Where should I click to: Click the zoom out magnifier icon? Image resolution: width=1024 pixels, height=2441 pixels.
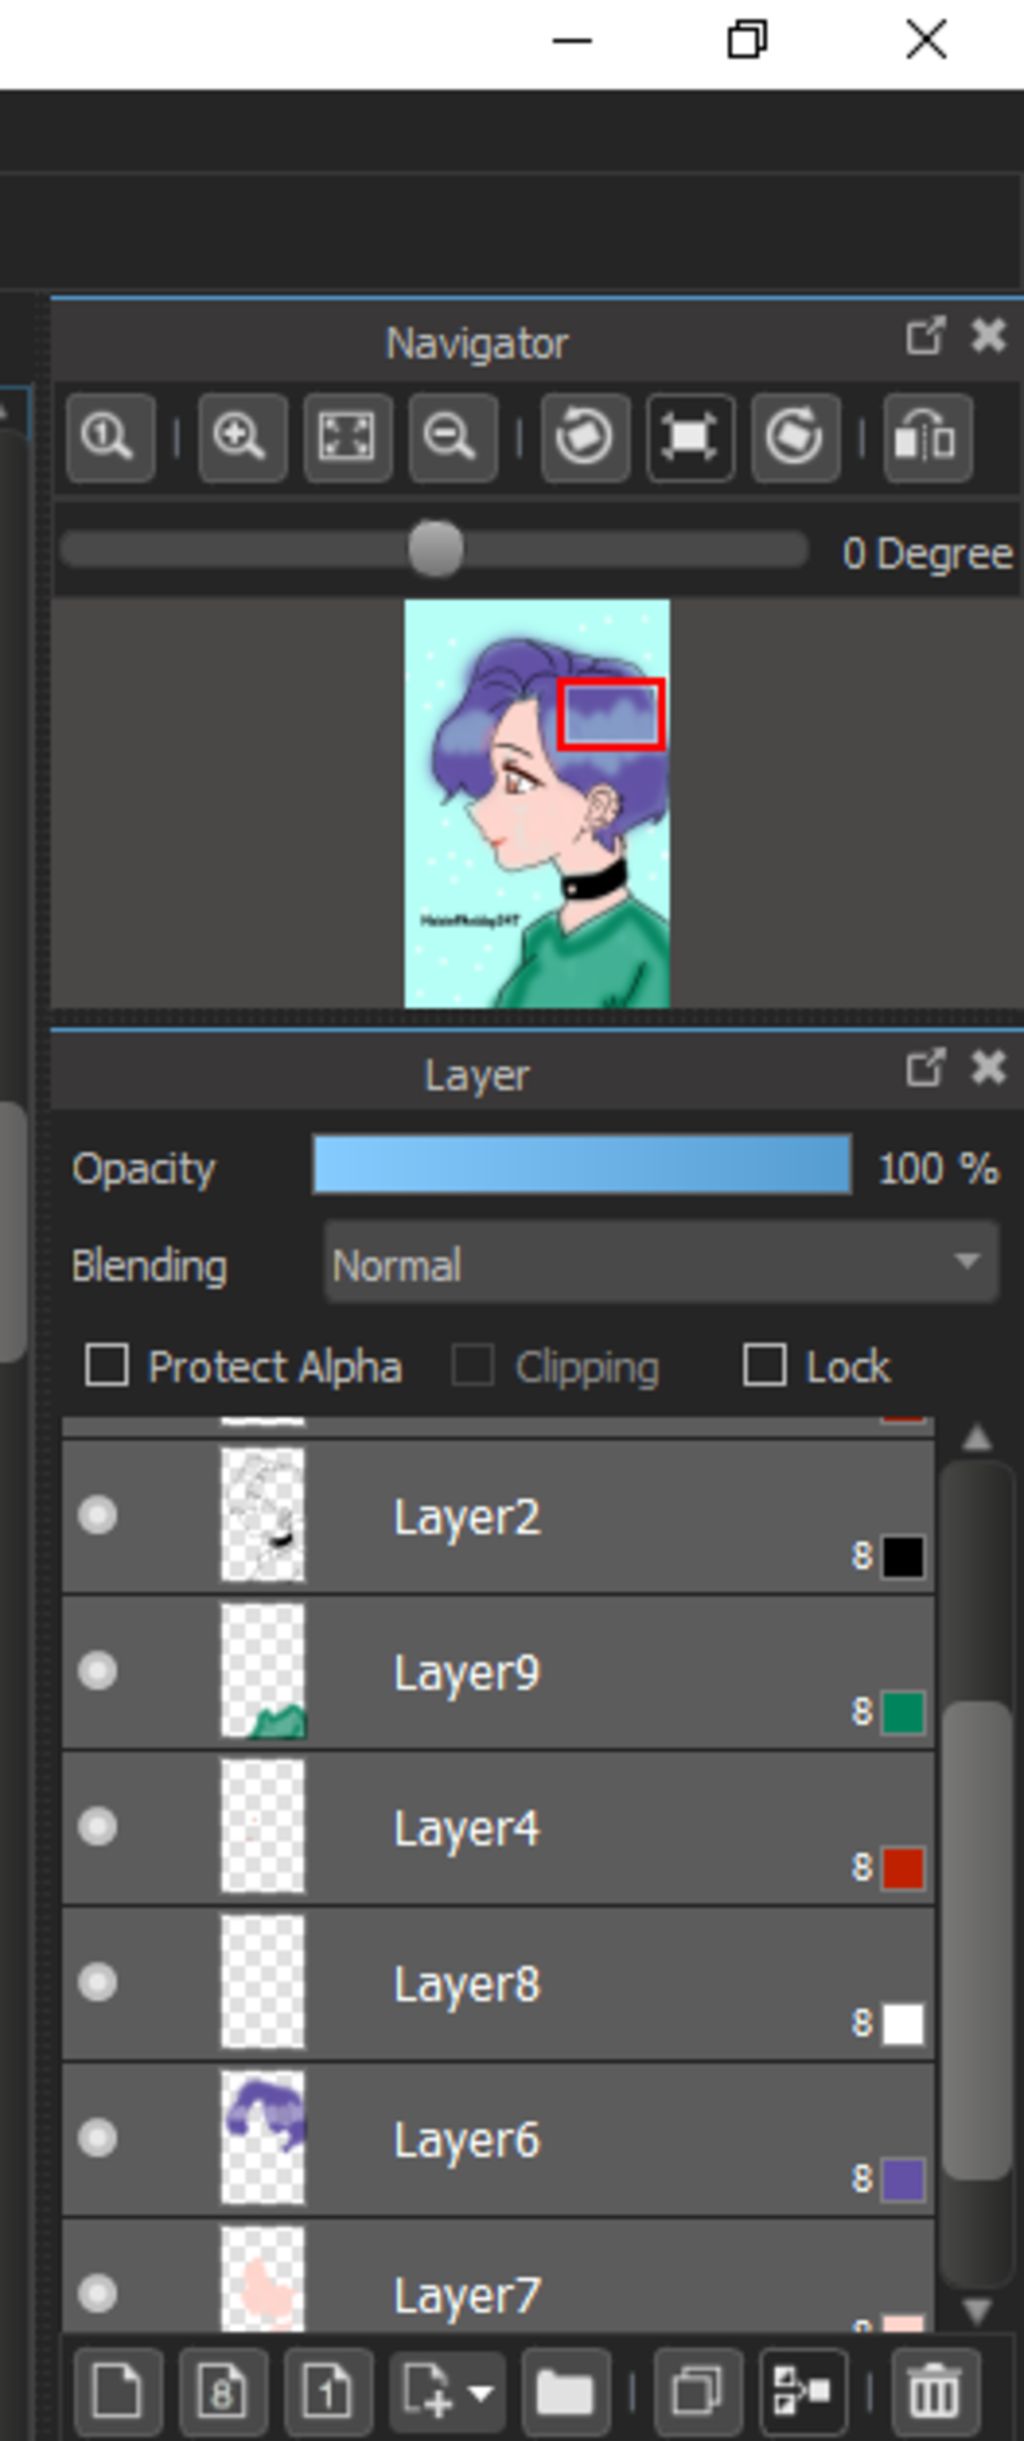tap(452, 438)
